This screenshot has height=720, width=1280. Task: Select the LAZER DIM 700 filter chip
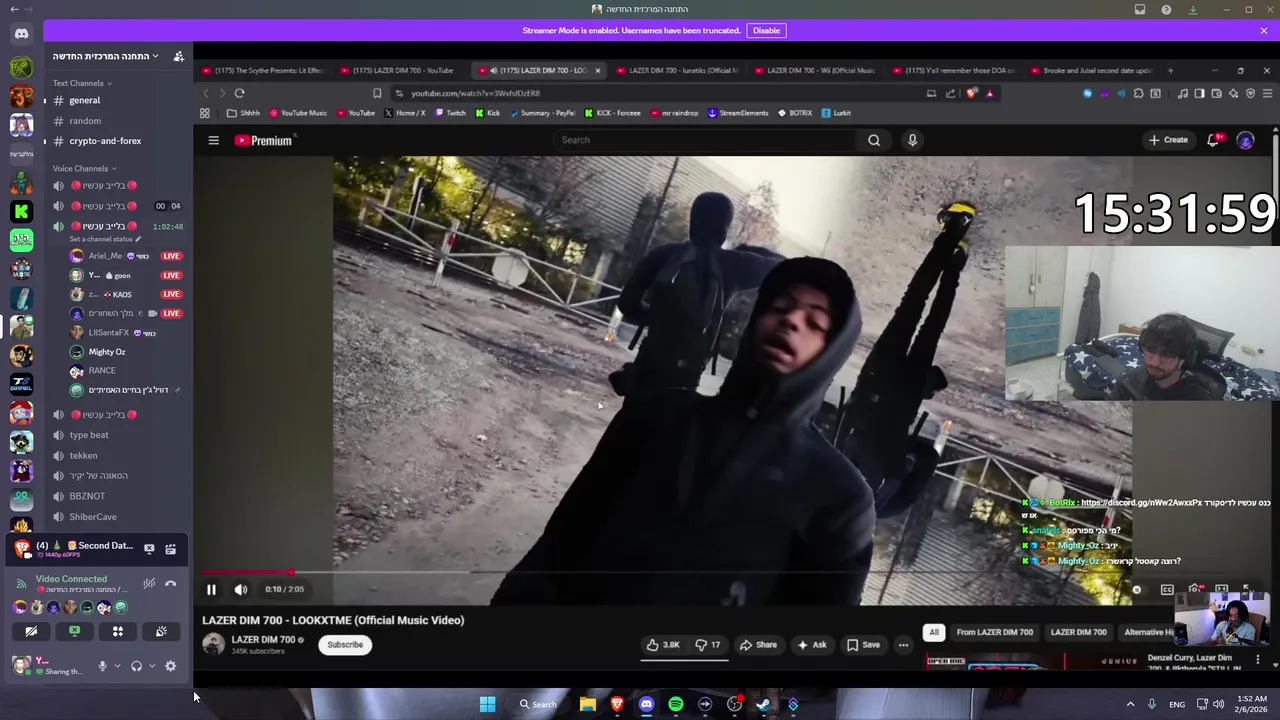click(x=1078, y=632)
